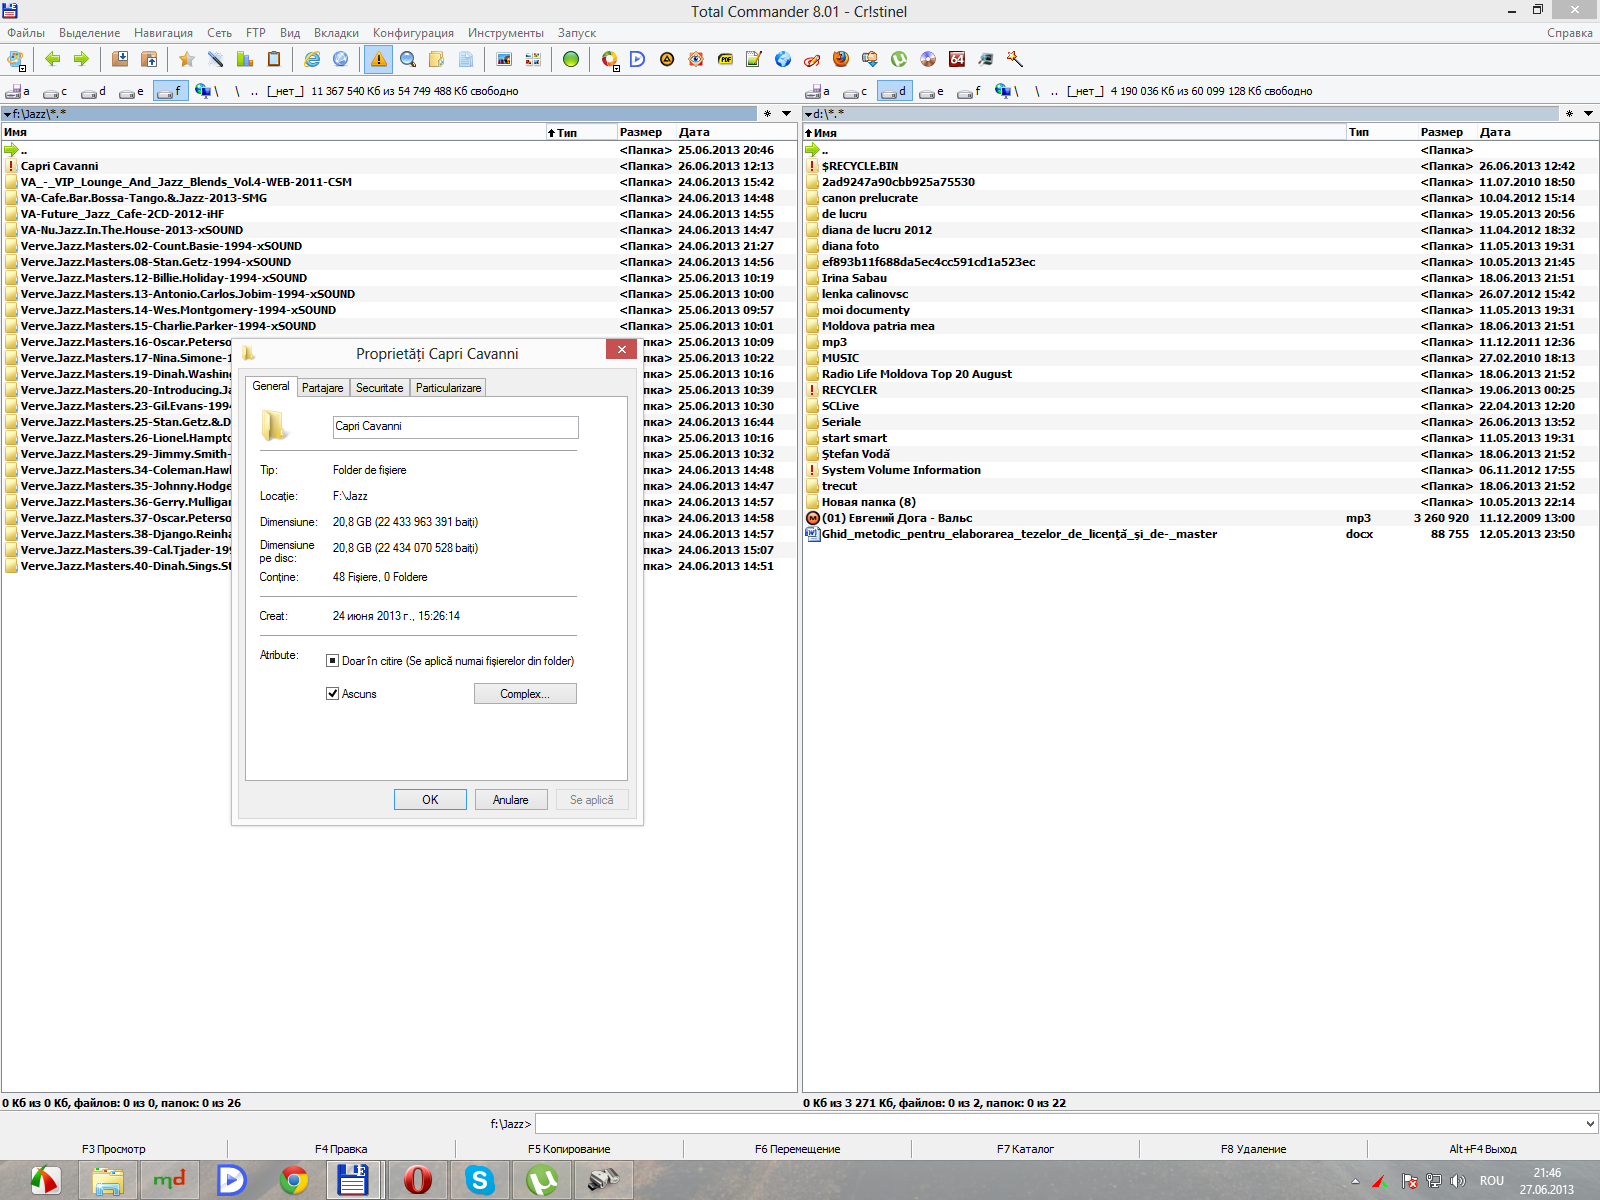1600x1200 pixels.
Task: Open the Инструменты menu
Action: pos(506,33)
